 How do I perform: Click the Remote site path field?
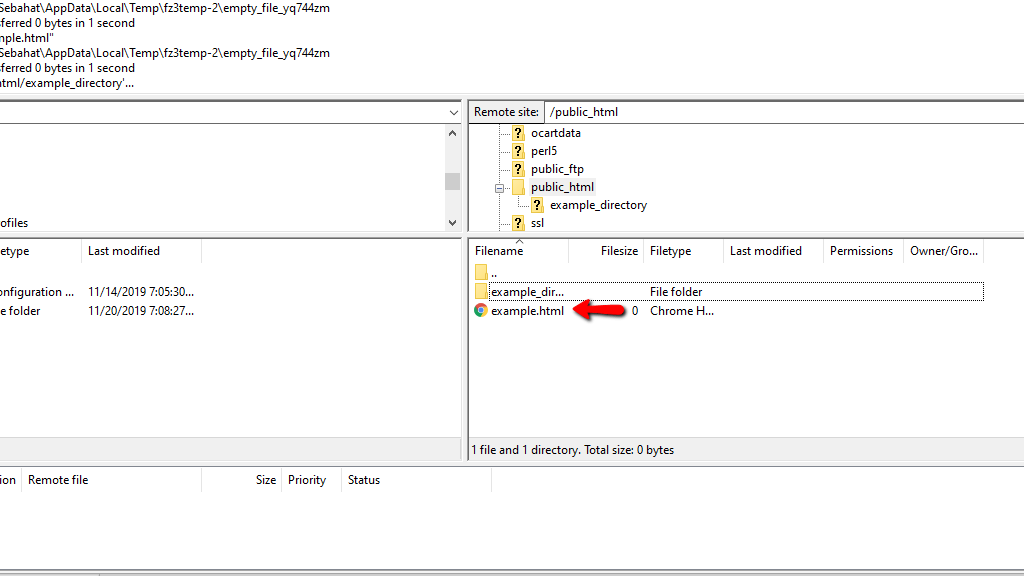click(784, 112)
